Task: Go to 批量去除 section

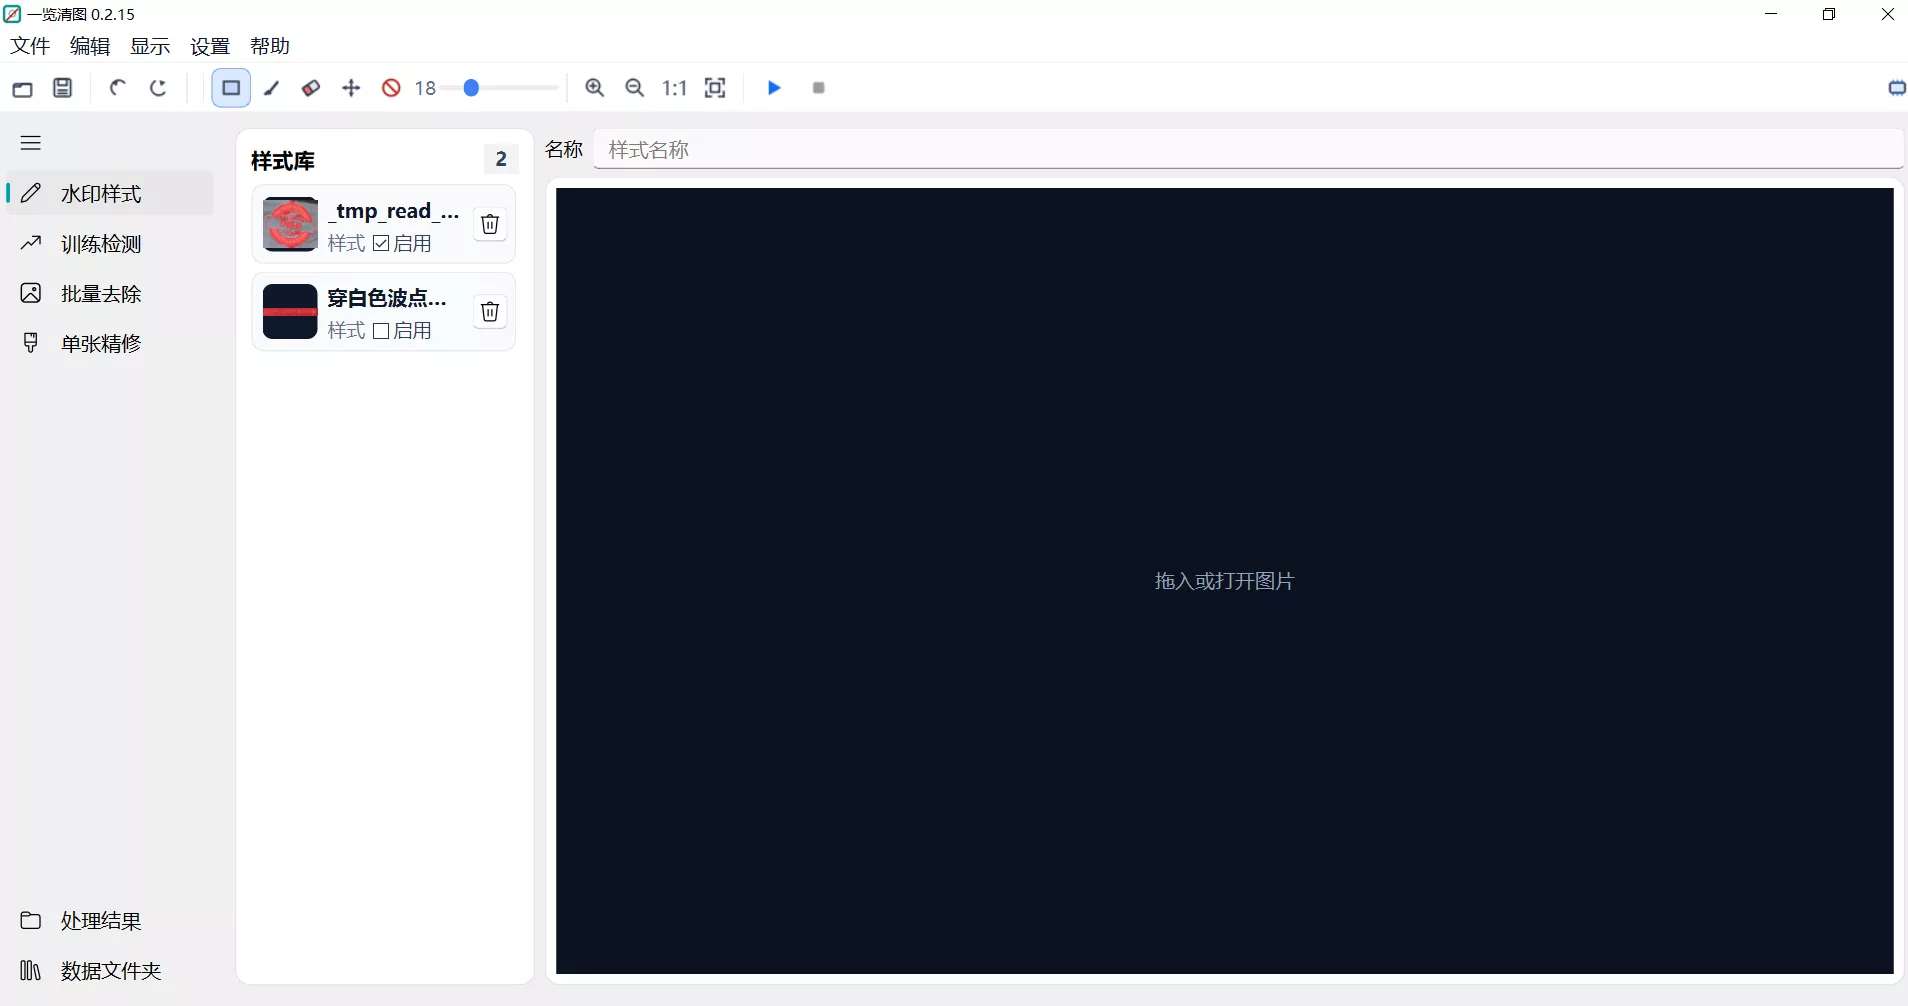Action: coord(110,293)
